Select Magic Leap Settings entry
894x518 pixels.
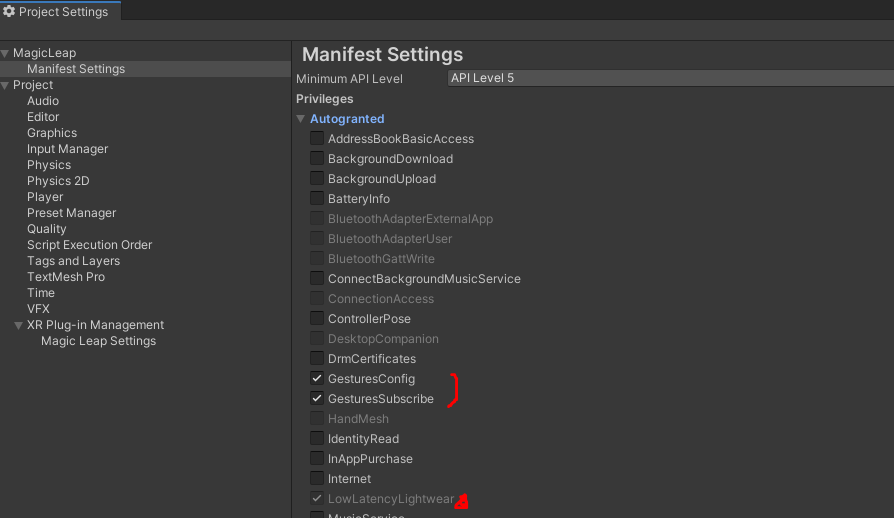(x=98, y=341)
